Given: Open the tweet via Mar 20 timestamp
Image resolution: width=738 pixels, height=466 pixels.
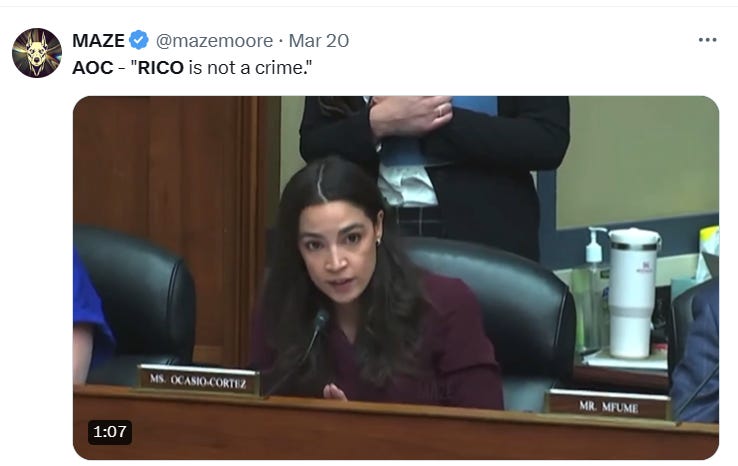Looking at the screenshot, I should point(319,40).
